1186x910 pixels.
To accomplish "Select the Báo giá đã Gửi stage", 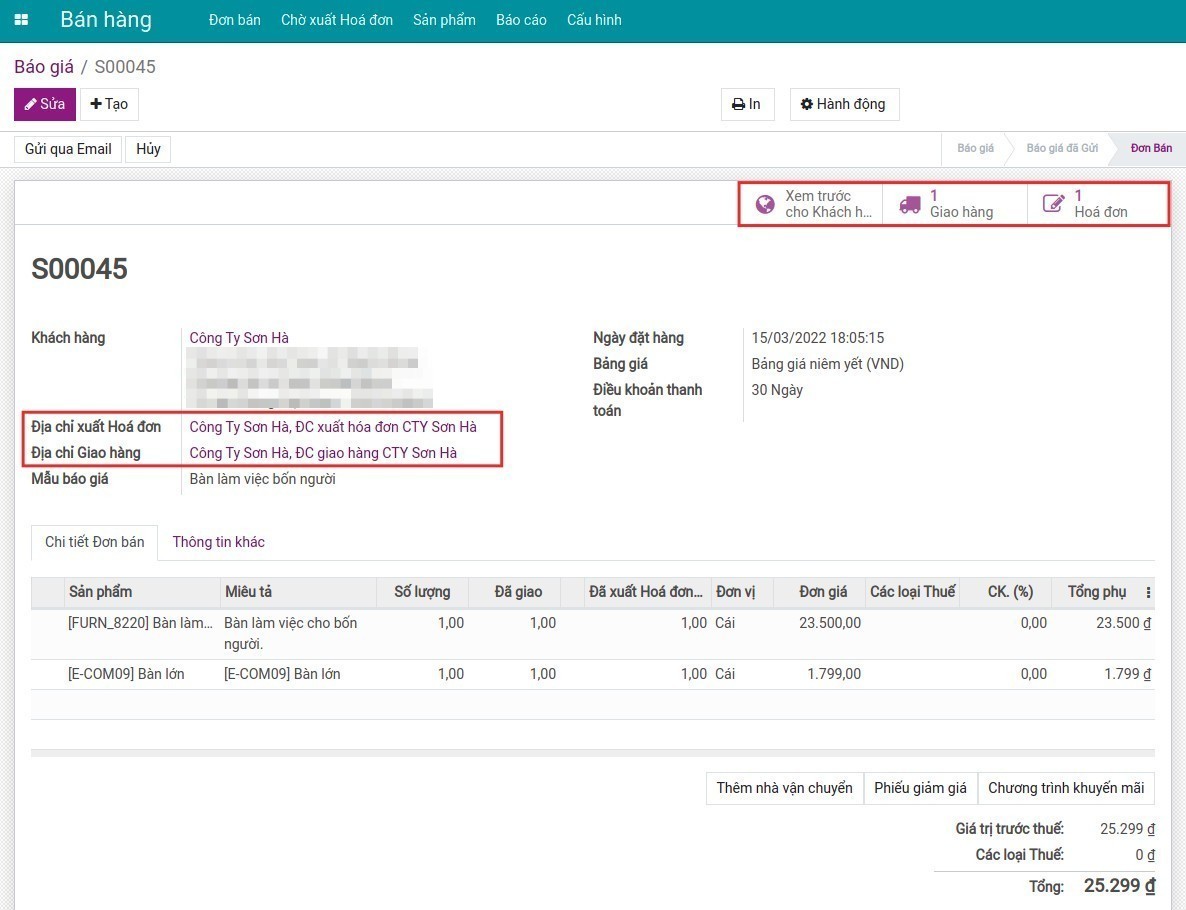I will [1062, 148].
